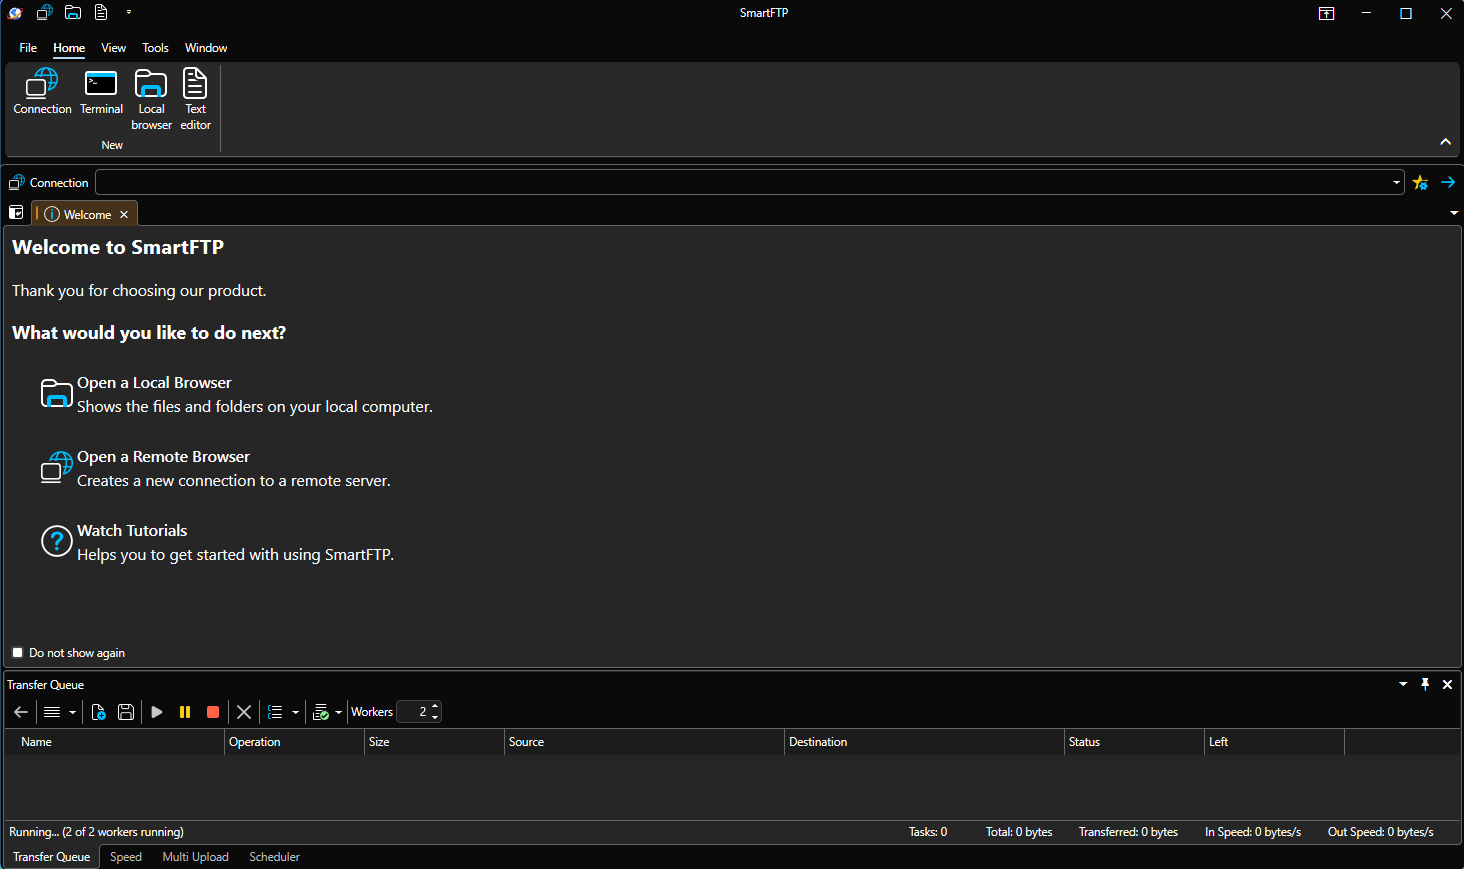The height and width of the screenshot is (869, 1464).
Task: Click into the Connection address input field
Action: pos(742,182)
